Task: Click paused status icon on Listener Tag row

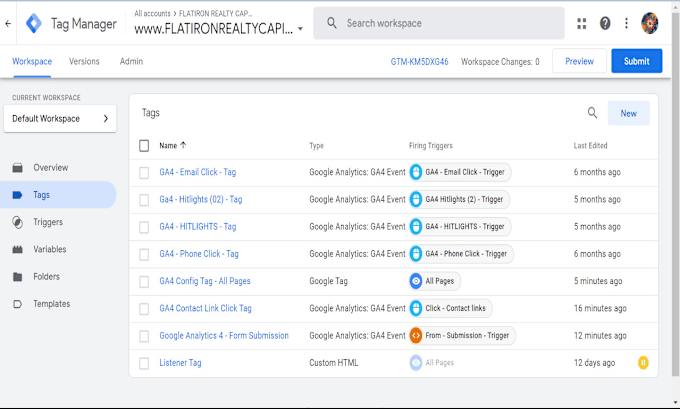Action: coord(643,363)
